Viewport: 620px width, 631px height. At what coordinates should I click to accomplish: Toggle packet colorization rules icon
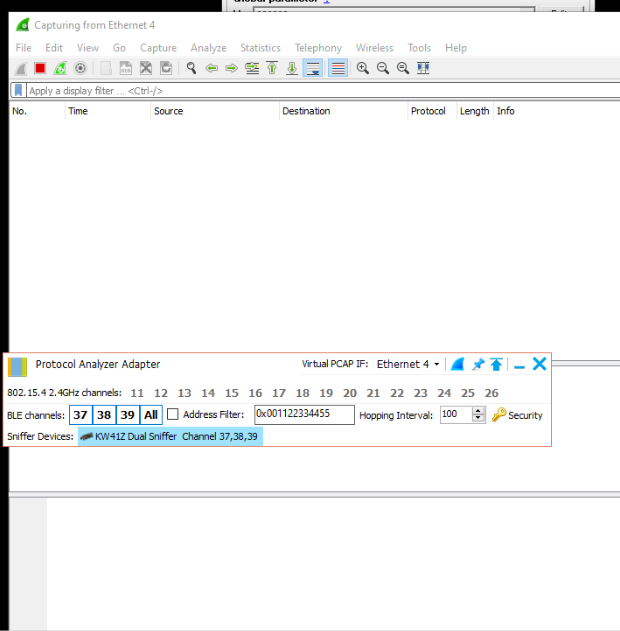click(x=338, y=68)
